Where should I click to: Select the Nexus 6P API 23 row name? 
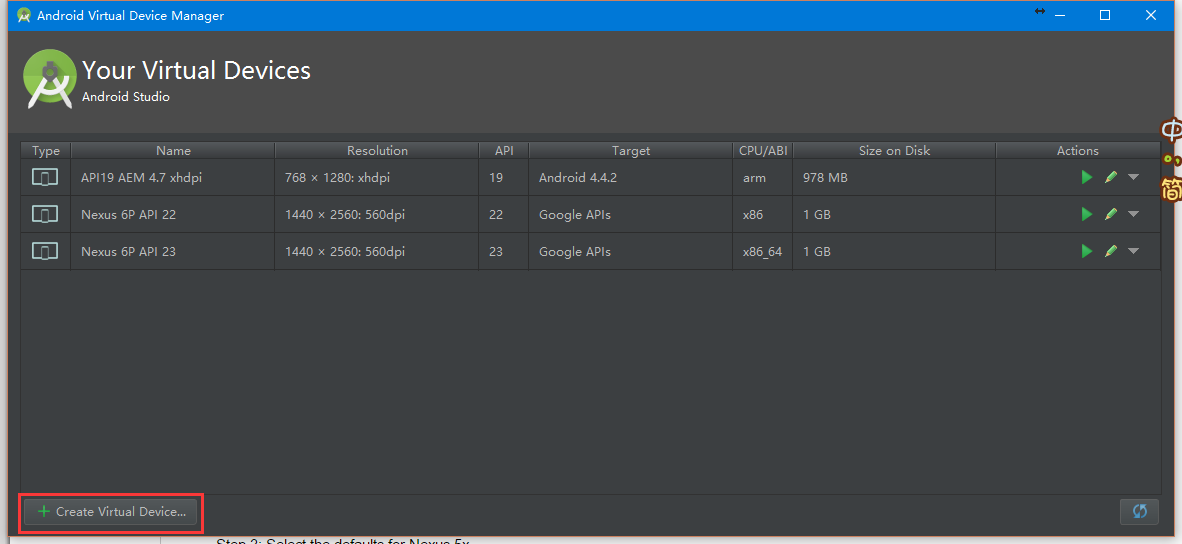point(129,251)
